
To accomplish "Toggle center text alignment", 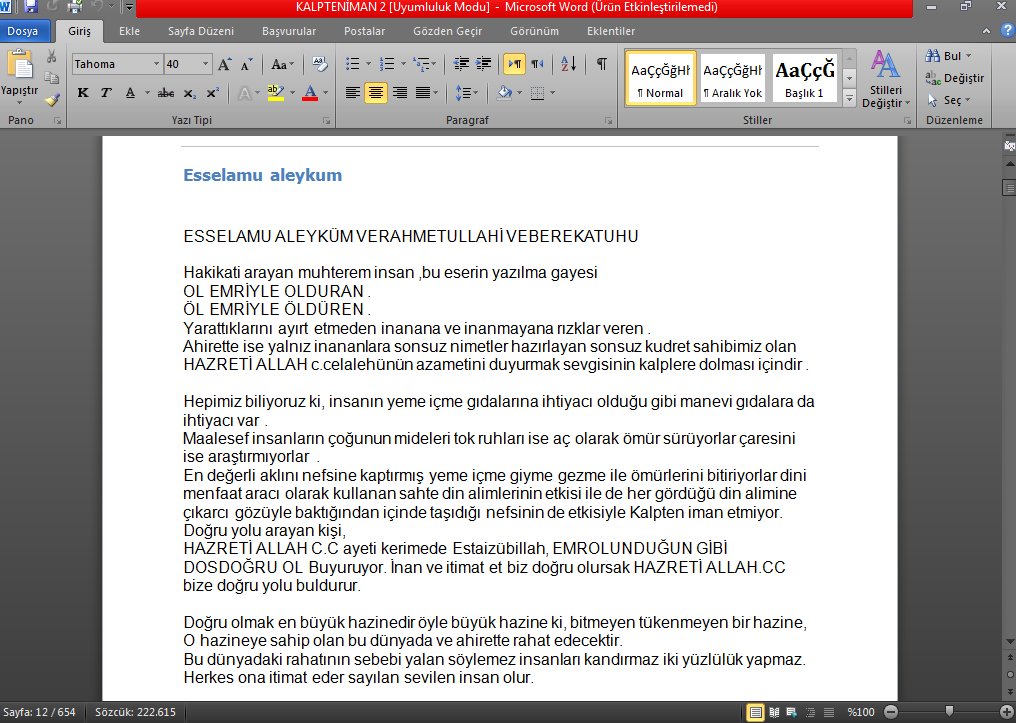I will [x=375, y=93].
